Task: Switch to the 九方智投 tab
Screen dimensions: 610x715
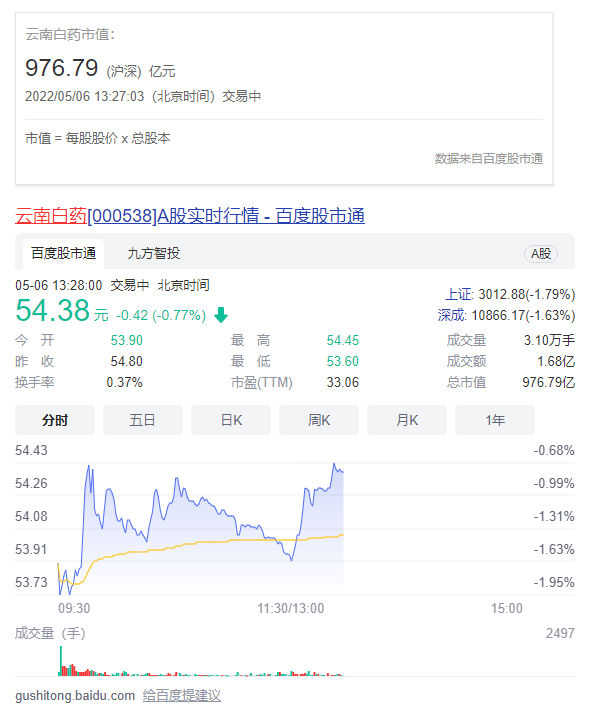Action: click(x=154, y=253)
